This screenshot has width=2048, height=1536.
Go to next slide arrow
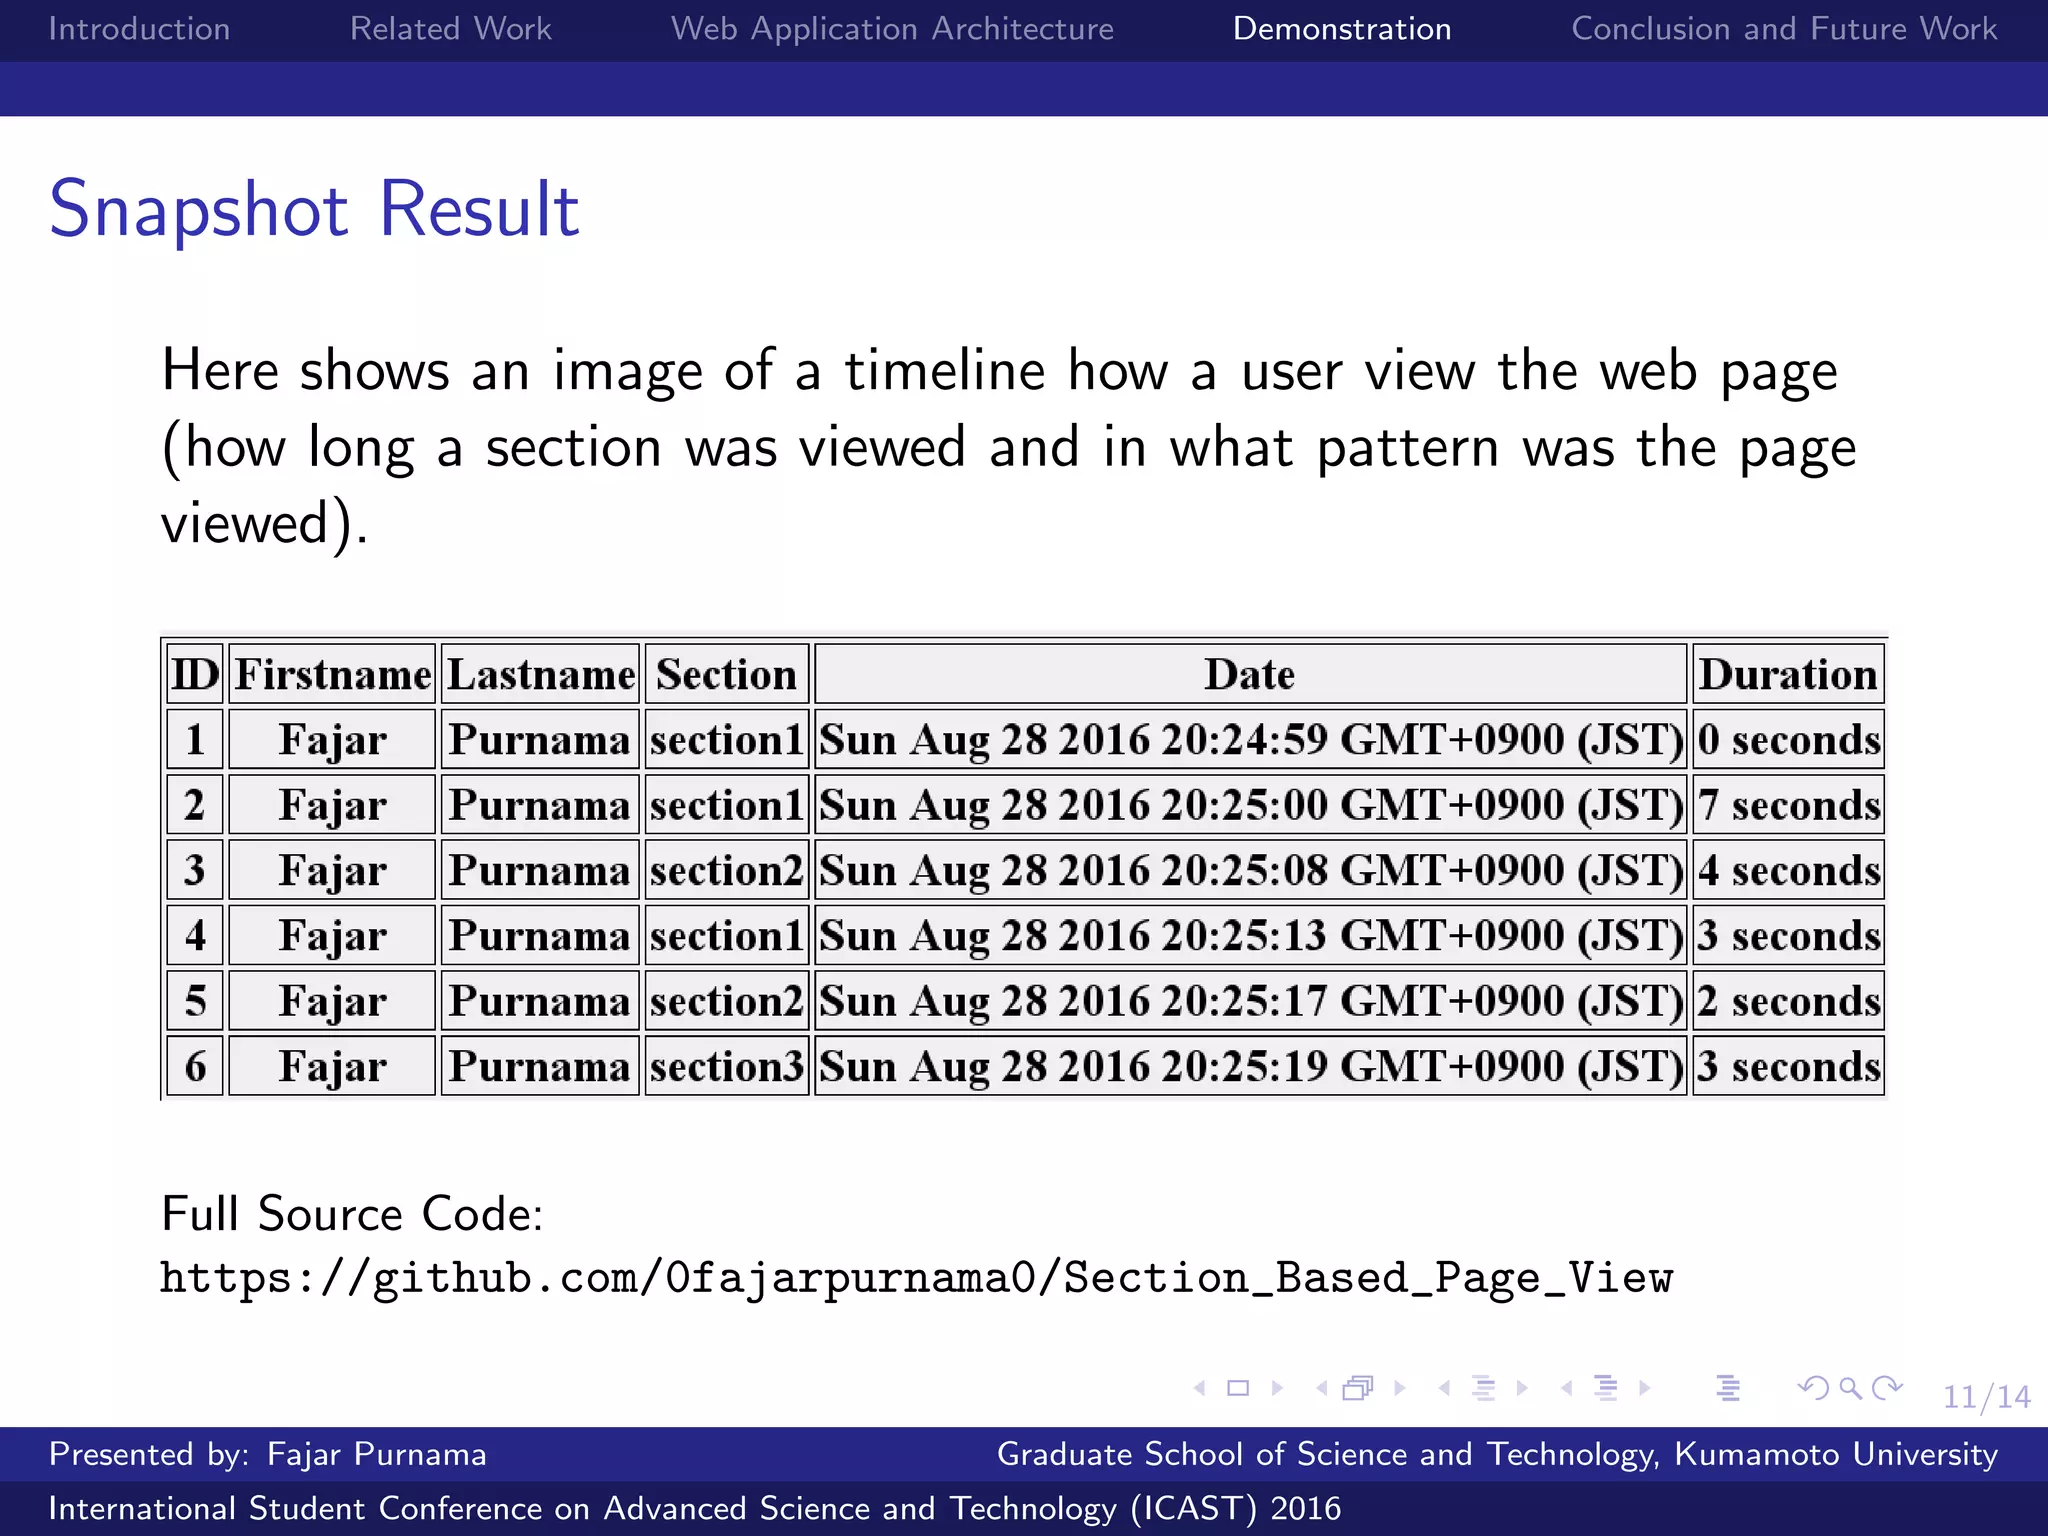[1277, 1388]
